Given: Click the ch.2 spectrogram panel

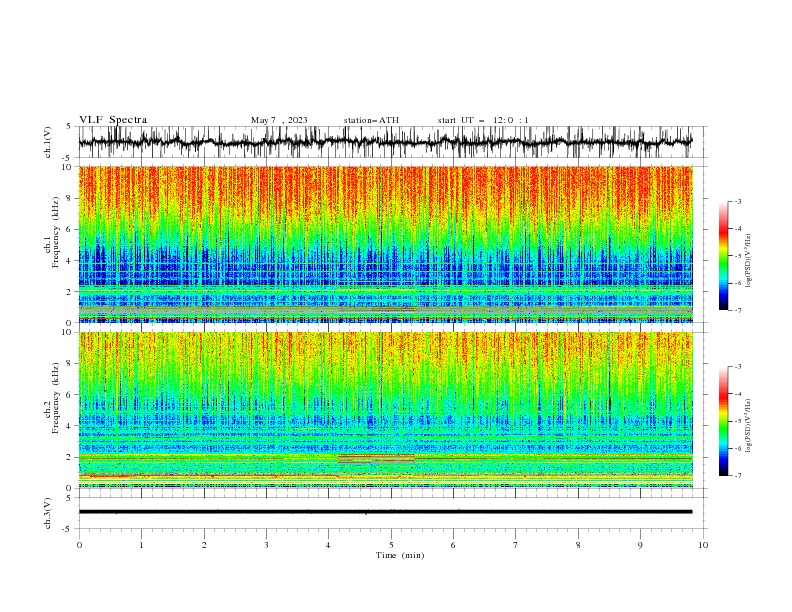Looking at the screenshot, I should (x=385, y=410).
